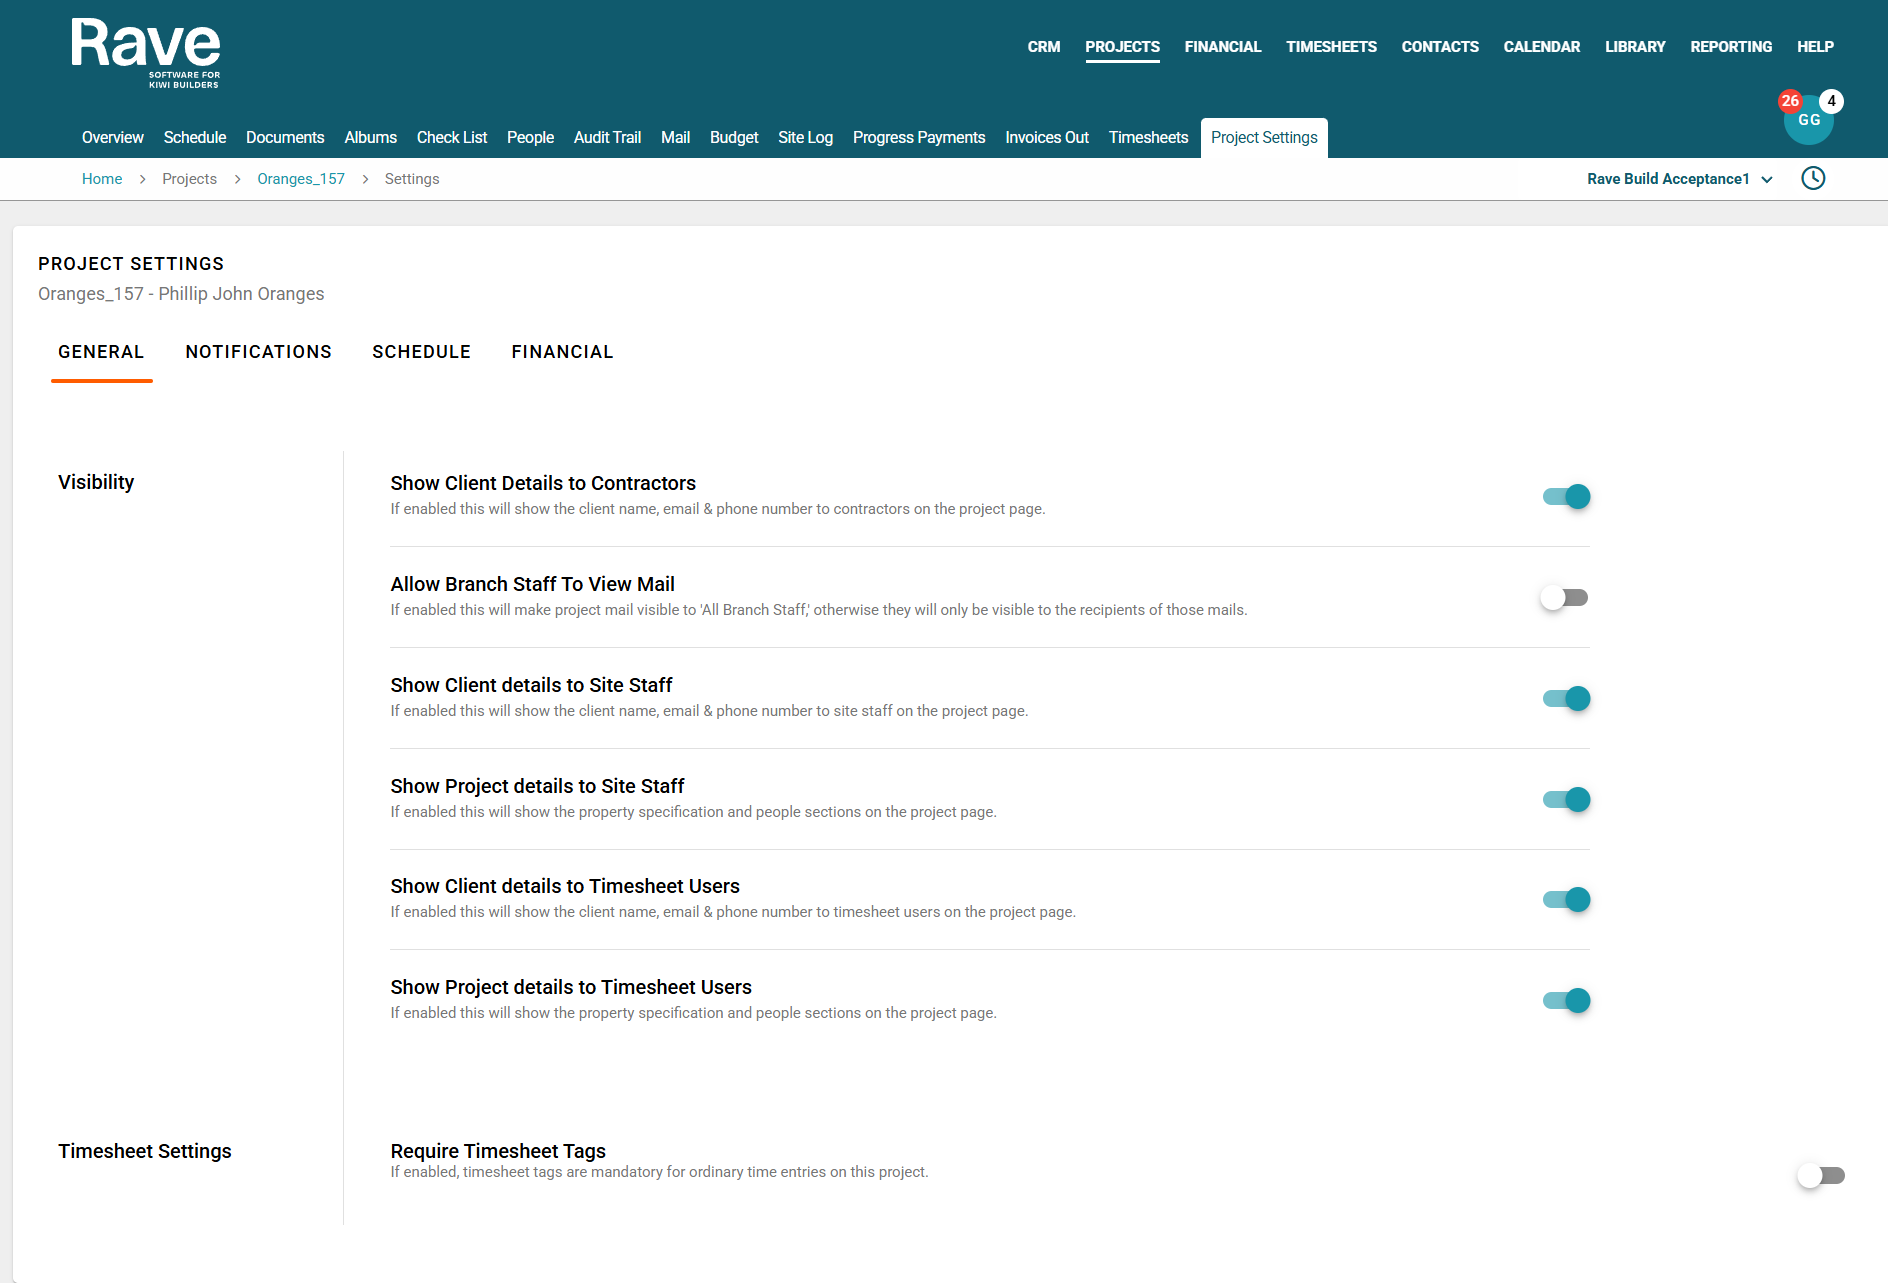Open the Help menu

tap(1815, 47)
